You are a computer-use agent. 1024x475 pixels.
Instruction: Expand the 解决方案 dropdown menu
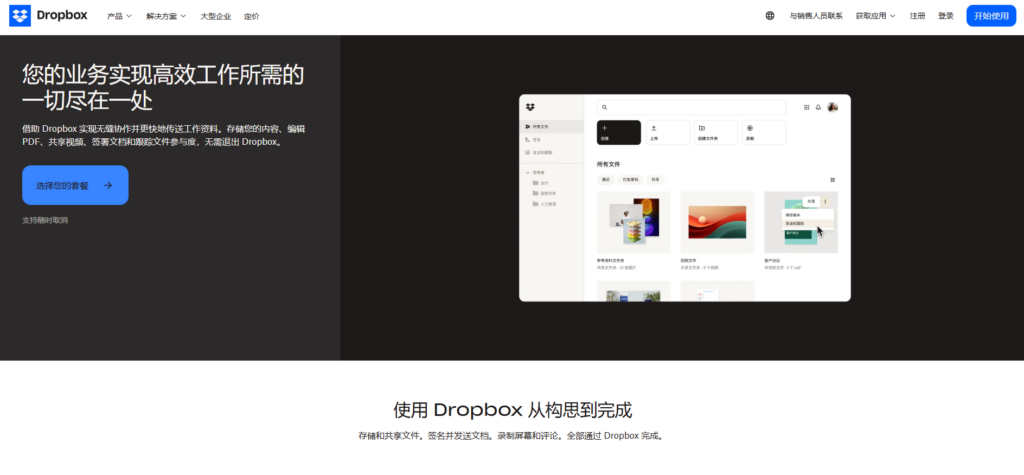click(166, 16)
